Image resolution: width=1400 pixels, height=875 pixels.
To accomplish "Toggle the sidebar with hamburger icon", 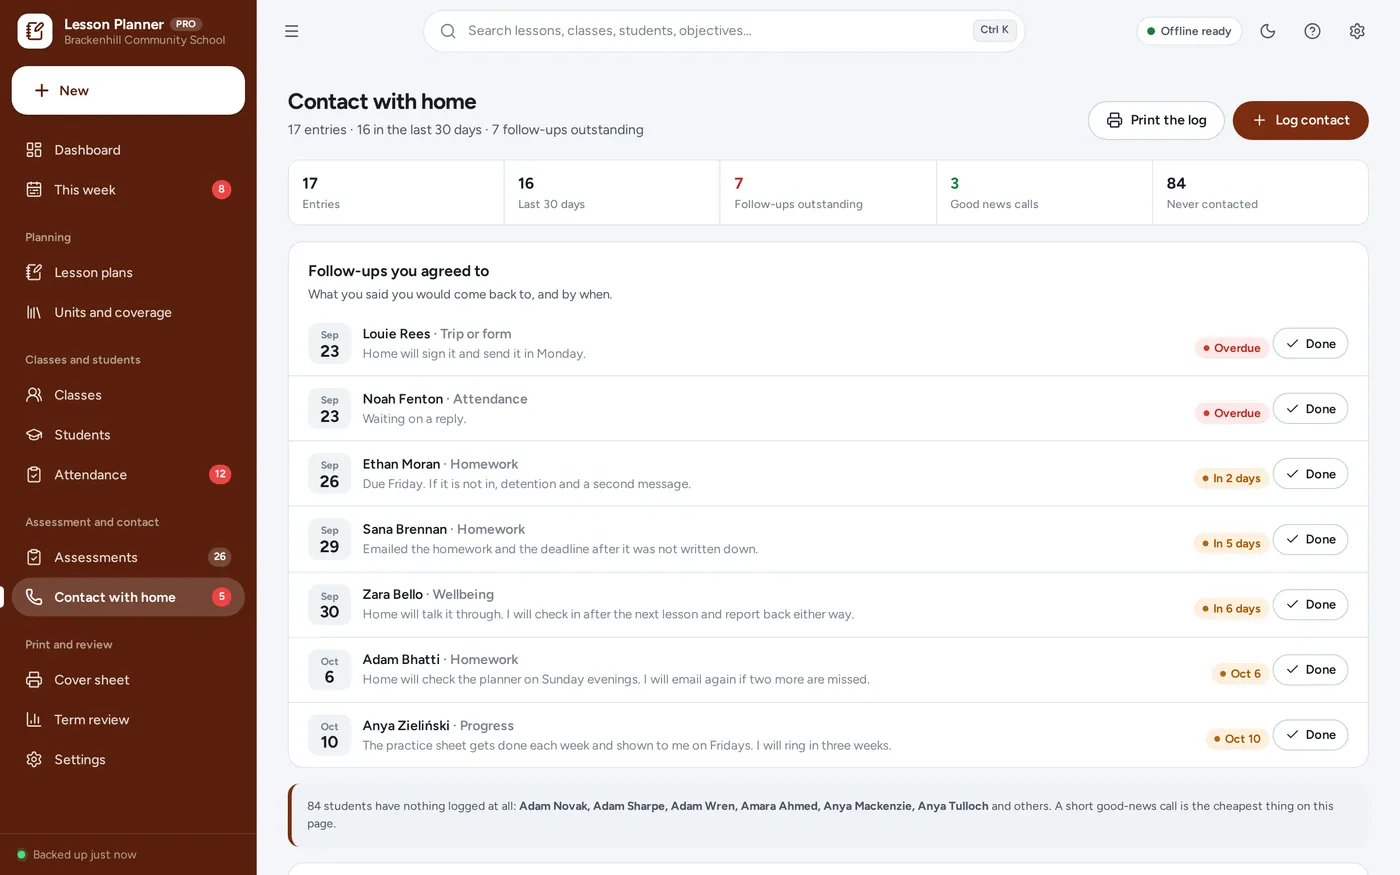I will 292,31.
